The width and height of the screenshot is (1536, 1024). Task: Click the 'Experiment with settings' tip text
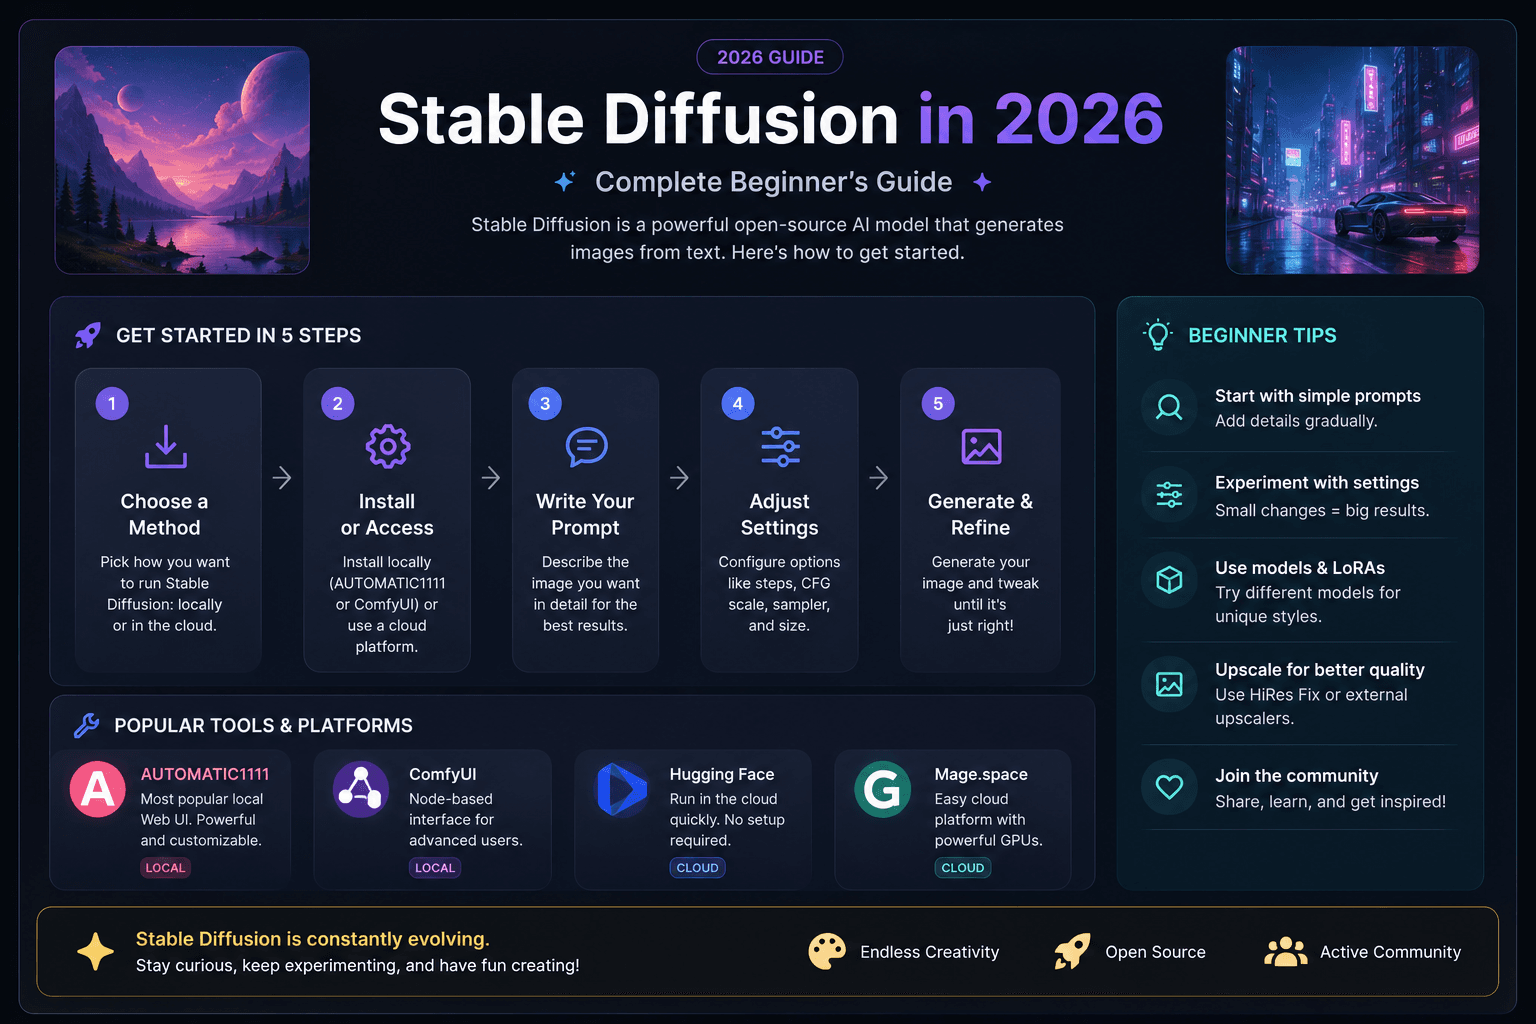point(1317,482)
